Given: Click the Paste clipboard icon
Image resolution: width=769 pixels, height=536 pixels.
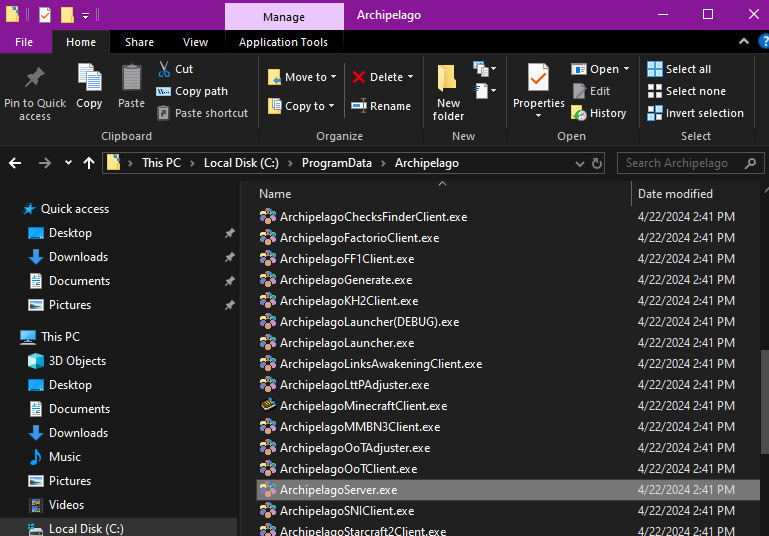Looking at the screenshot, I should 131,78.
